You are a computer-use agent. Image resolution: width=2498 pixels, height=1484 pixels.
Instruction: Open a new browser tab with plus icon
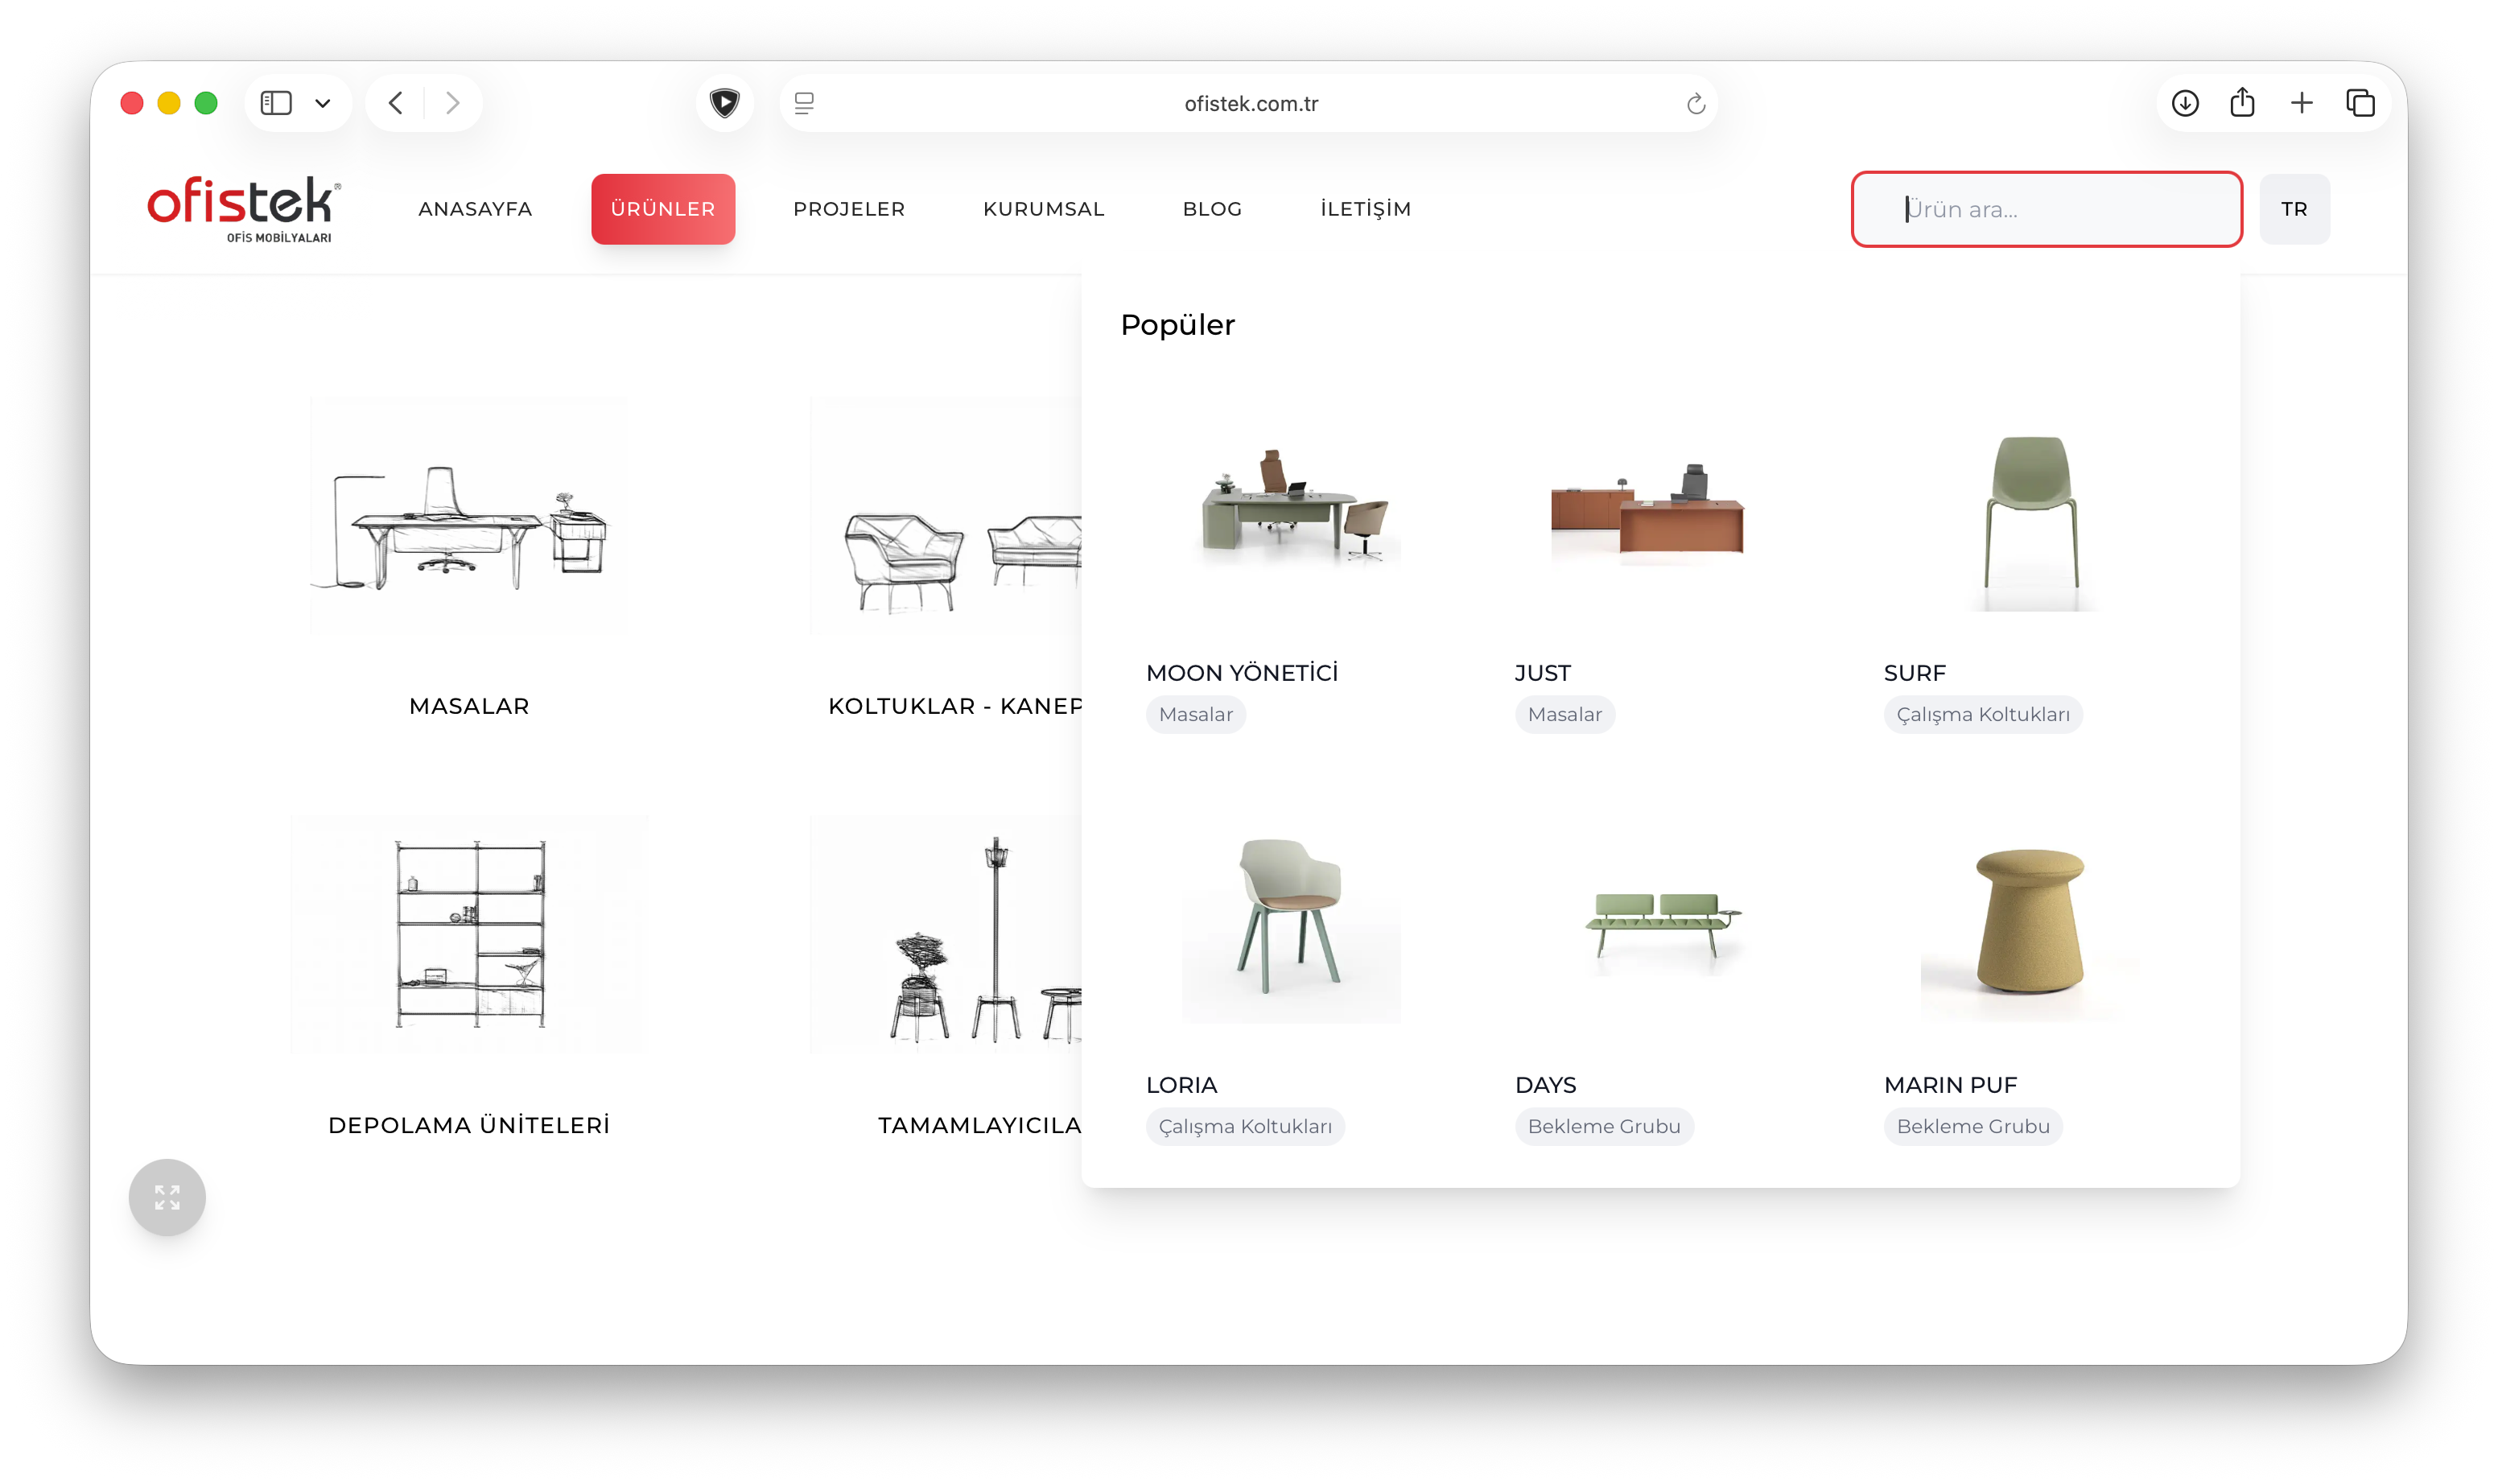click(2302, 103)
